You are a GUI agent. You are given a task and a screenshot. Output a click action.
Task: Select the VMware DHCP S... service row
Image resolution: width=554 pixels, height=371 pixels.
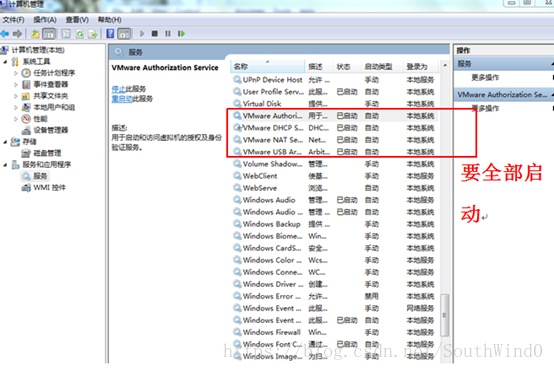[335, 128]
